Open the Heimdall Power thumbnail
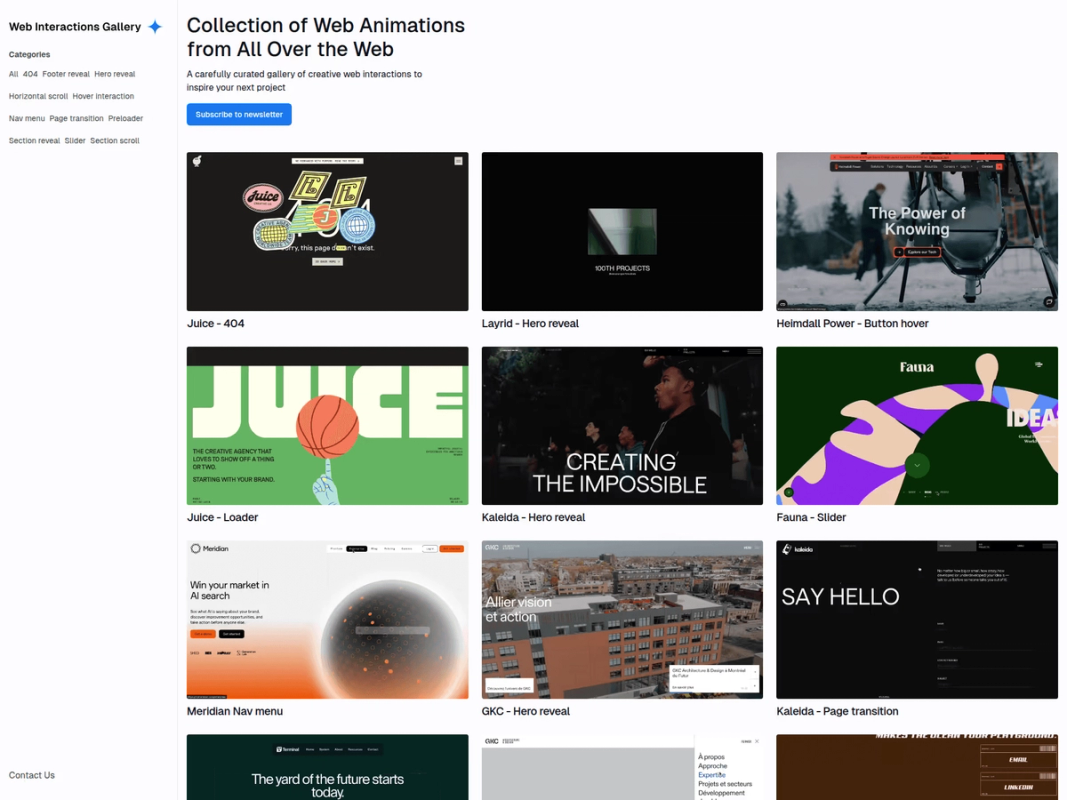 (x=917, y=231)
